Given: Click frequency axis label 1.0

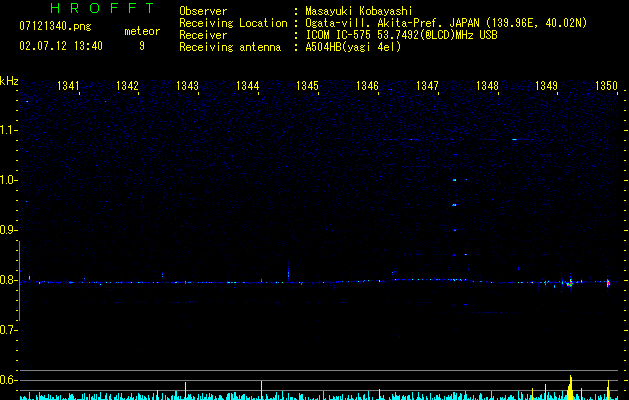Looking at the screenshot, I should pos(8,180).
